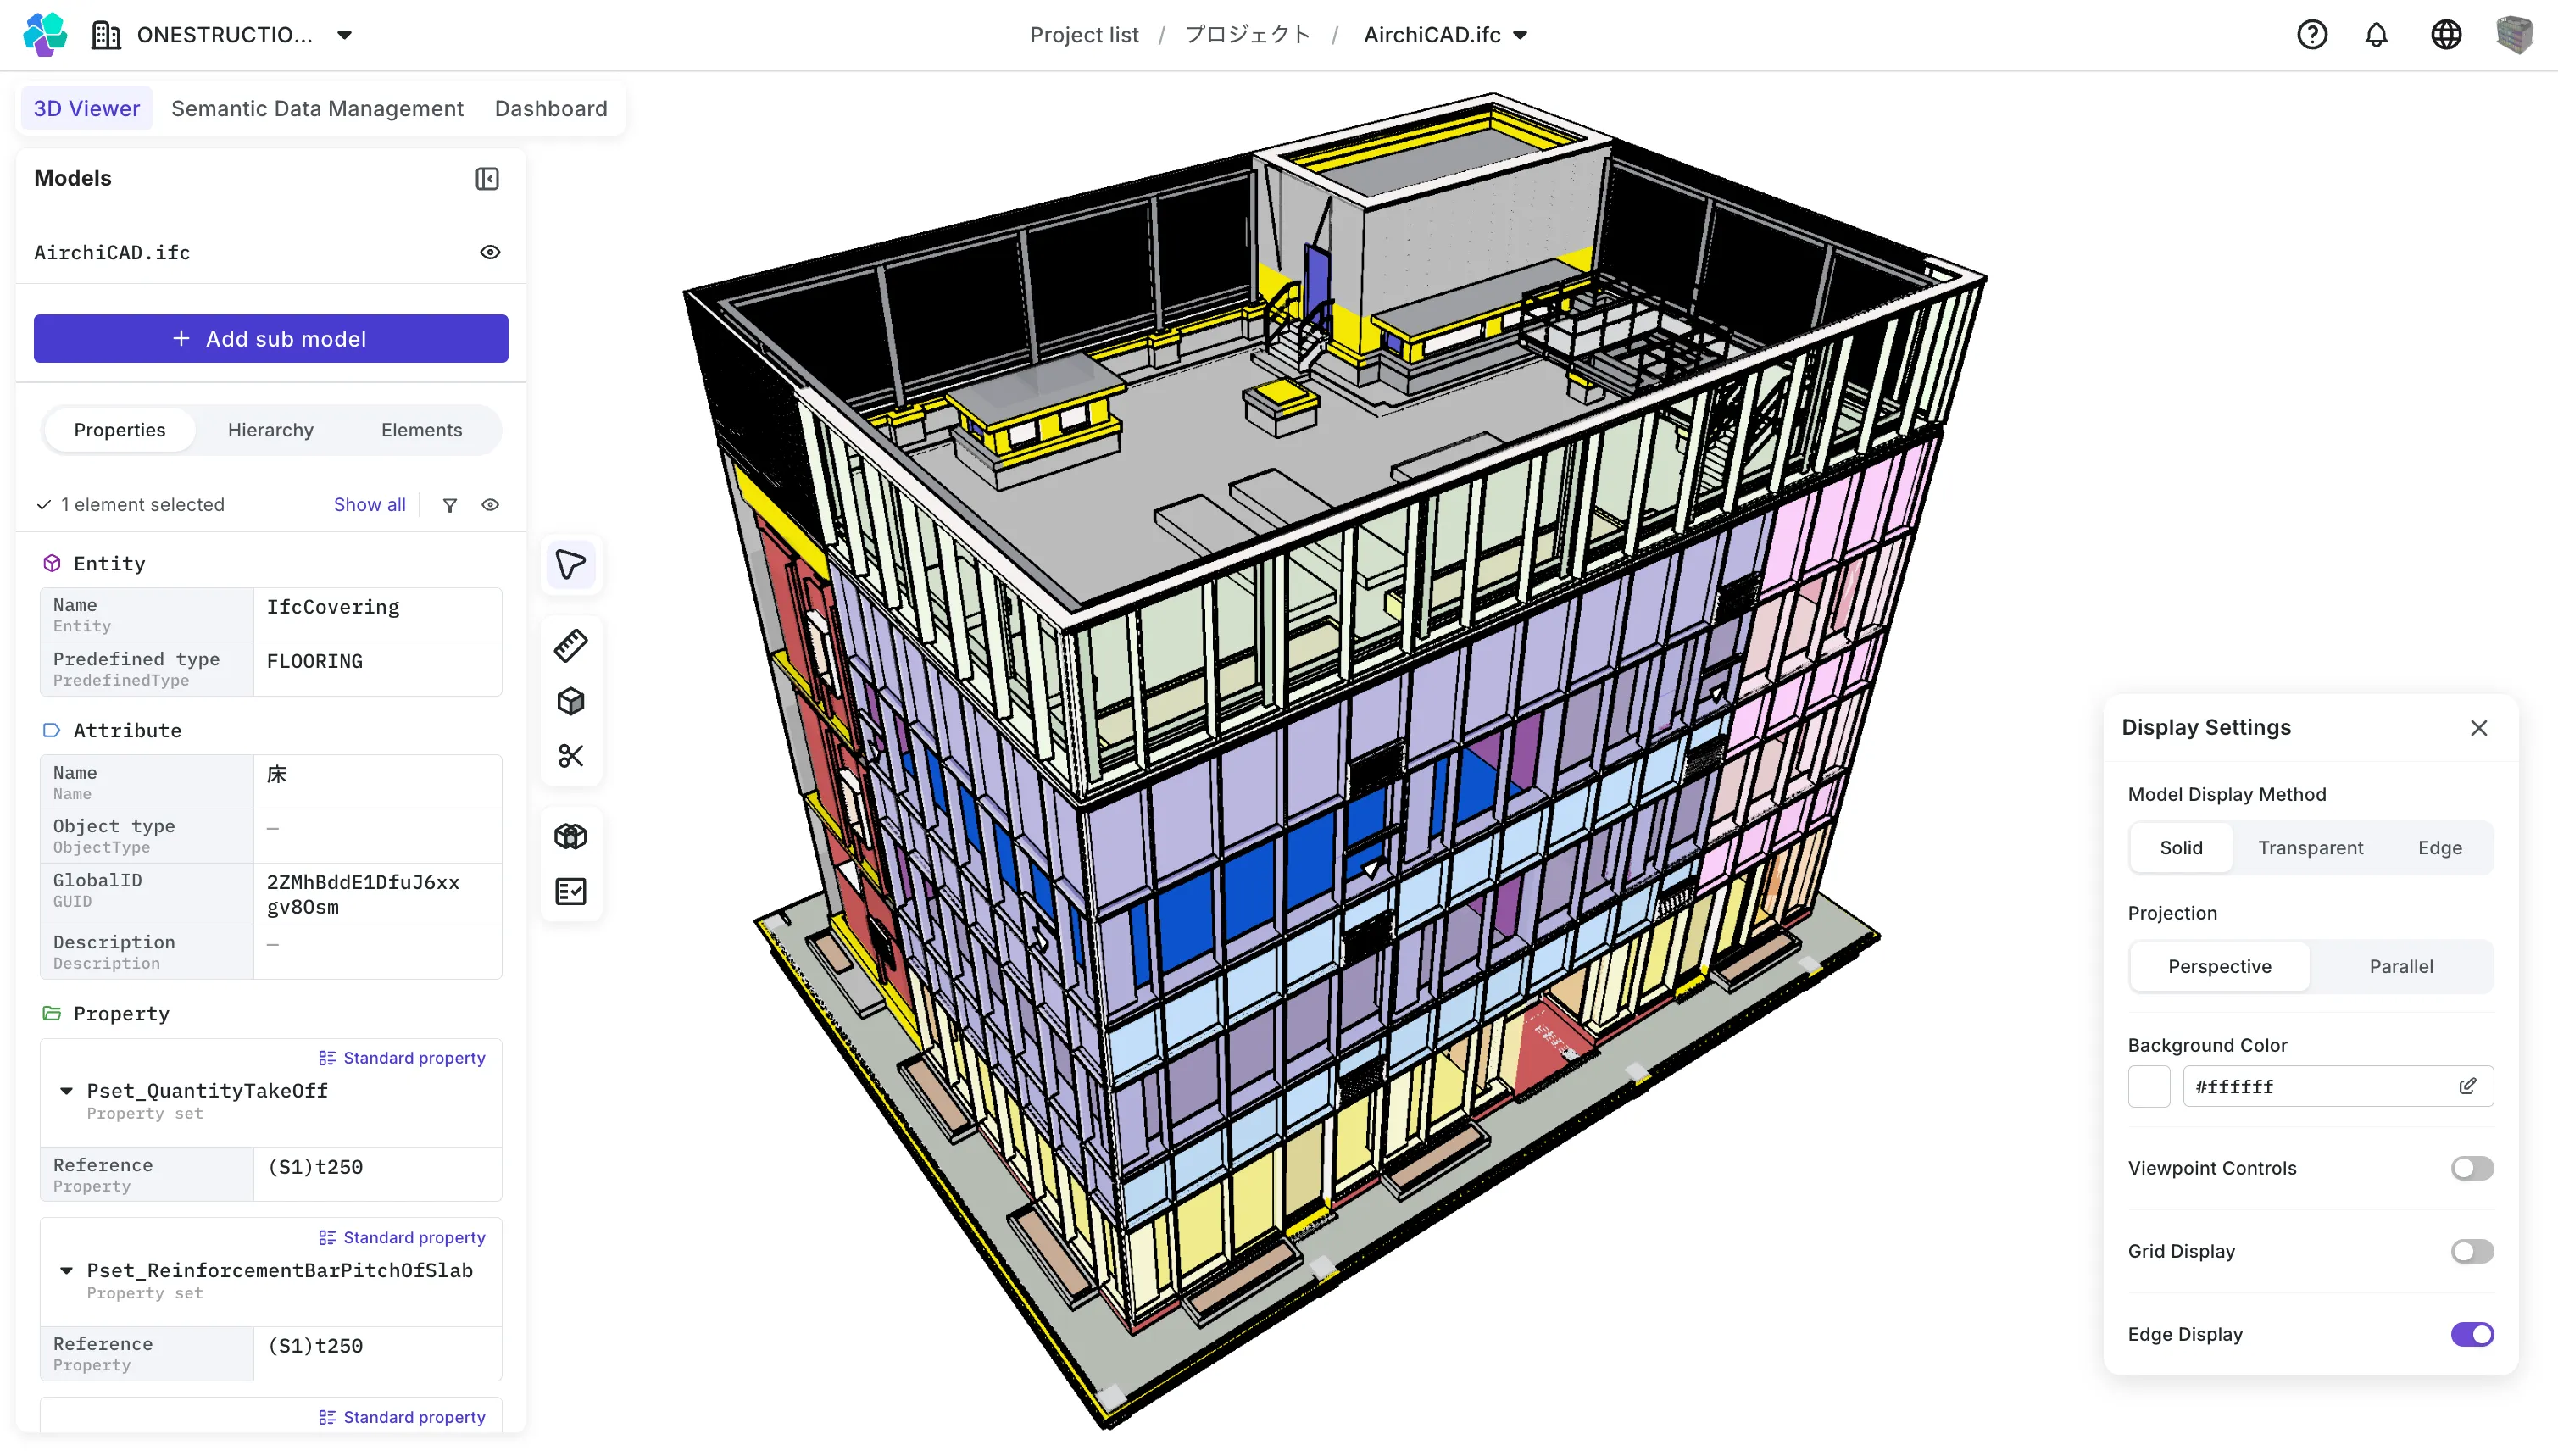
Task: Open notifications bell
Action: point(2376,35)
